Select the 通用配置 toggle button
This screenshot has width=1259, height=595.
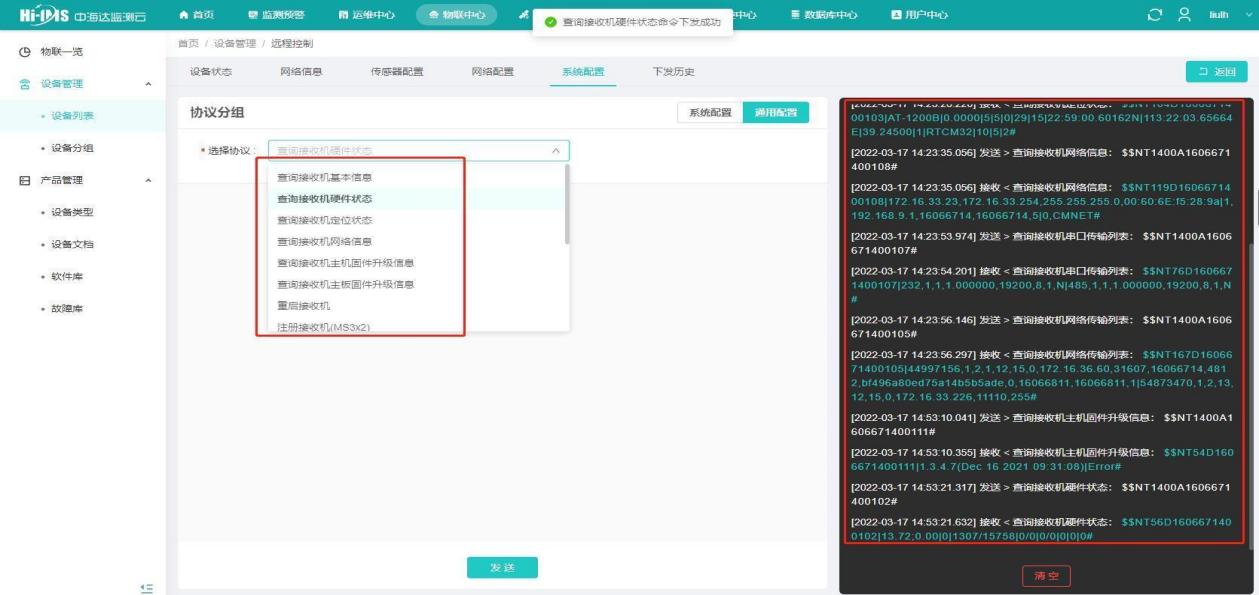click(x=775, y=113)
